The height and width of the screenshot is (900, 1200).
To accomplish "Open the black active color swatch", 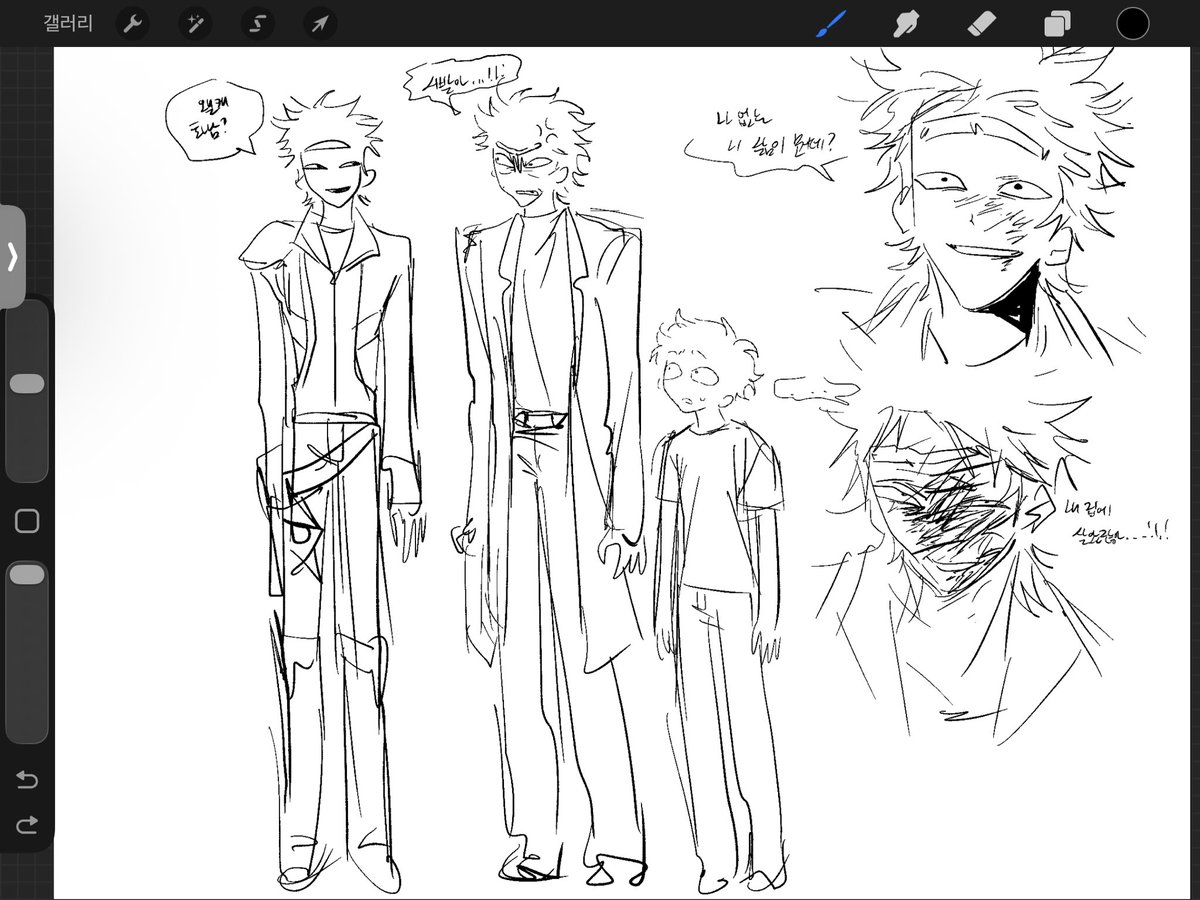I will click(1132, 23).
